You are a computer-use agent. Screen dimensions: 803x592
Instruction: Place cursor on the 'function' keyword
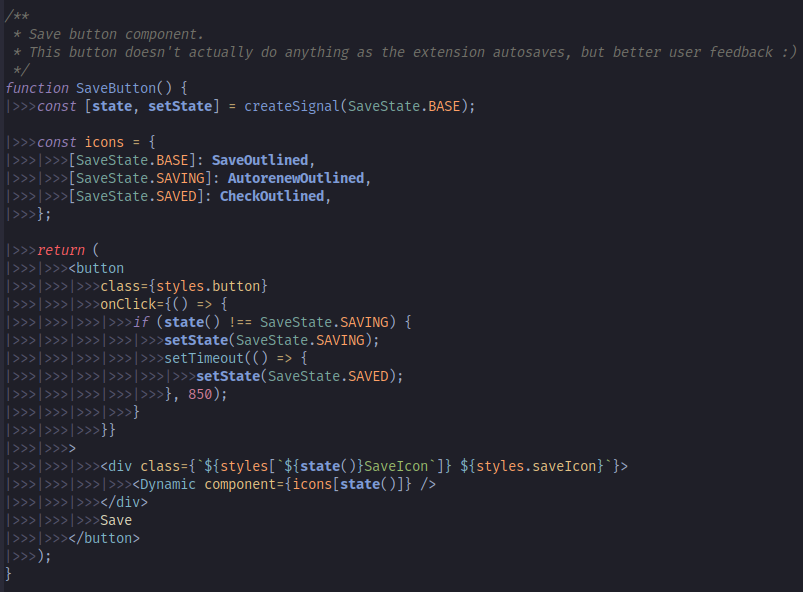click(37, 88)
